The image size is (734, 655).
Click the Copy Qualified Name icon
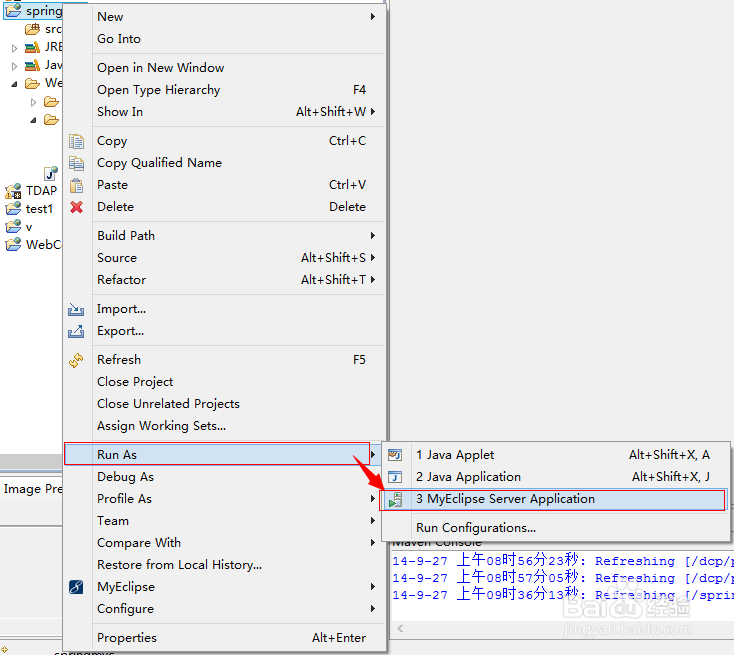[76, 163]
